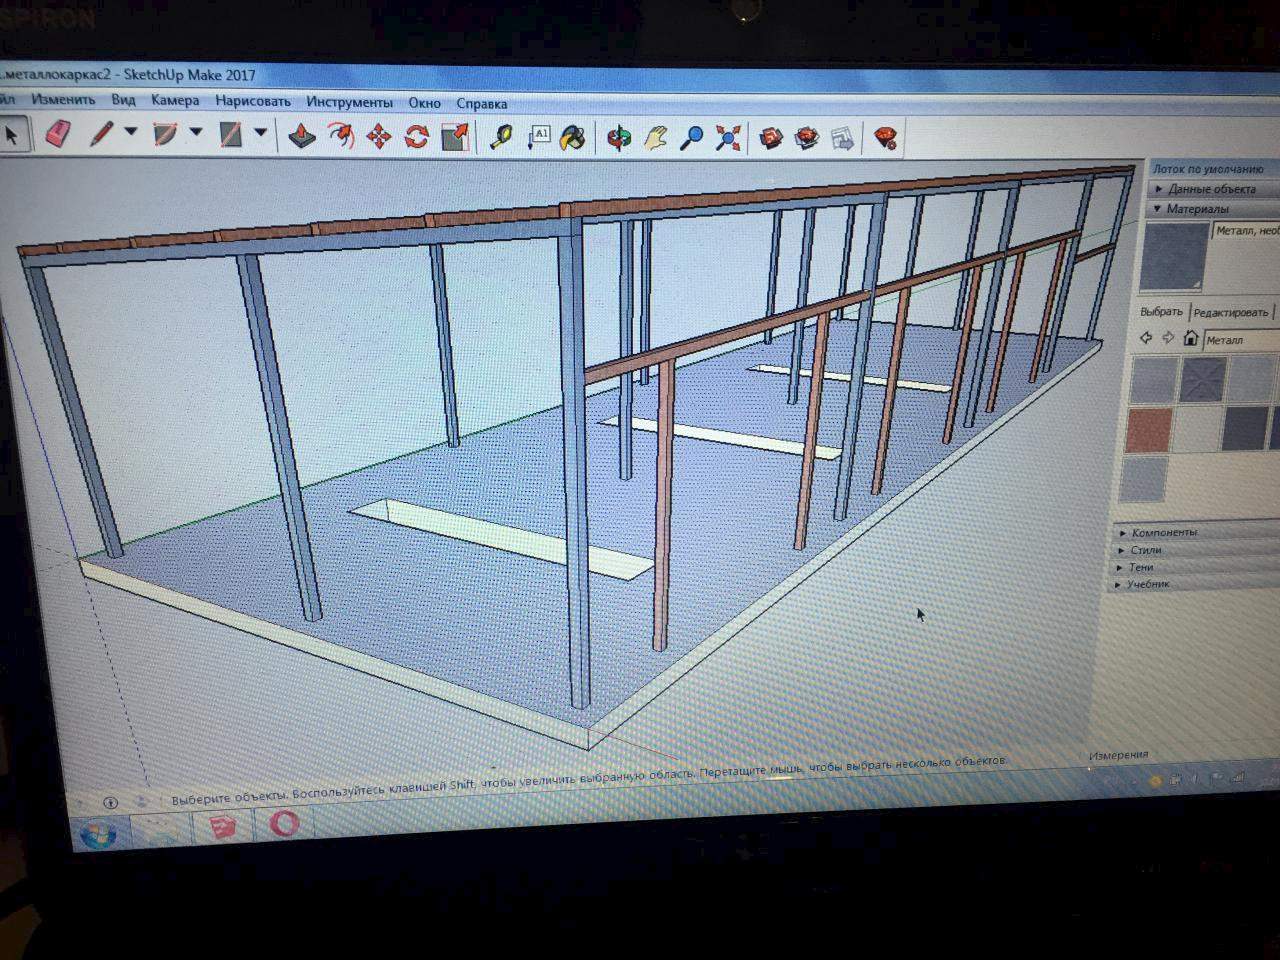The height and width of the screenshot is (960, 1280).
Task: Open the Вид menu
Action: click(x=123, y=100)
